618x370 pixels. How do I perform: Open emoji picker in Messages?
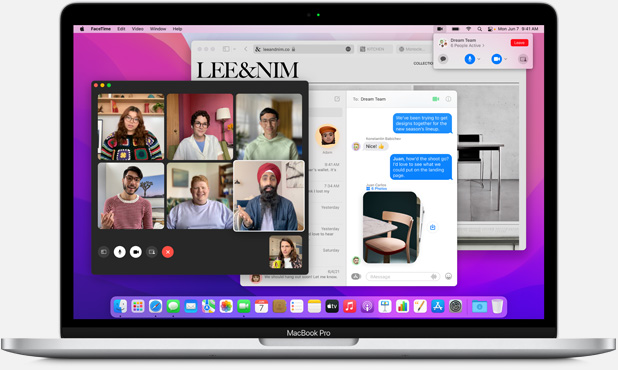point(448,276)
